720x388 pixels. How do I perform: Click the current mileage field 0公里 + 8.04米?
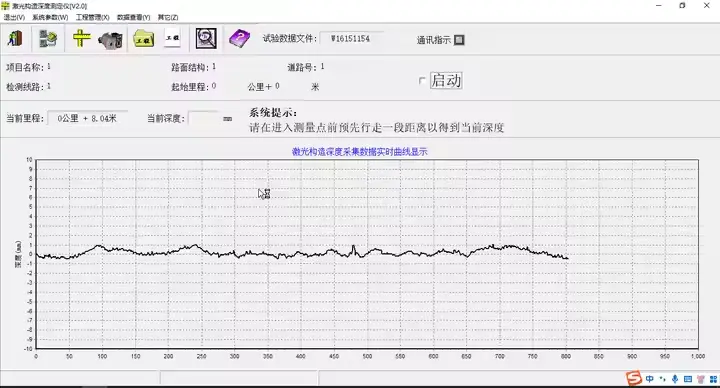pyautogui.click(x=87, y=118)
